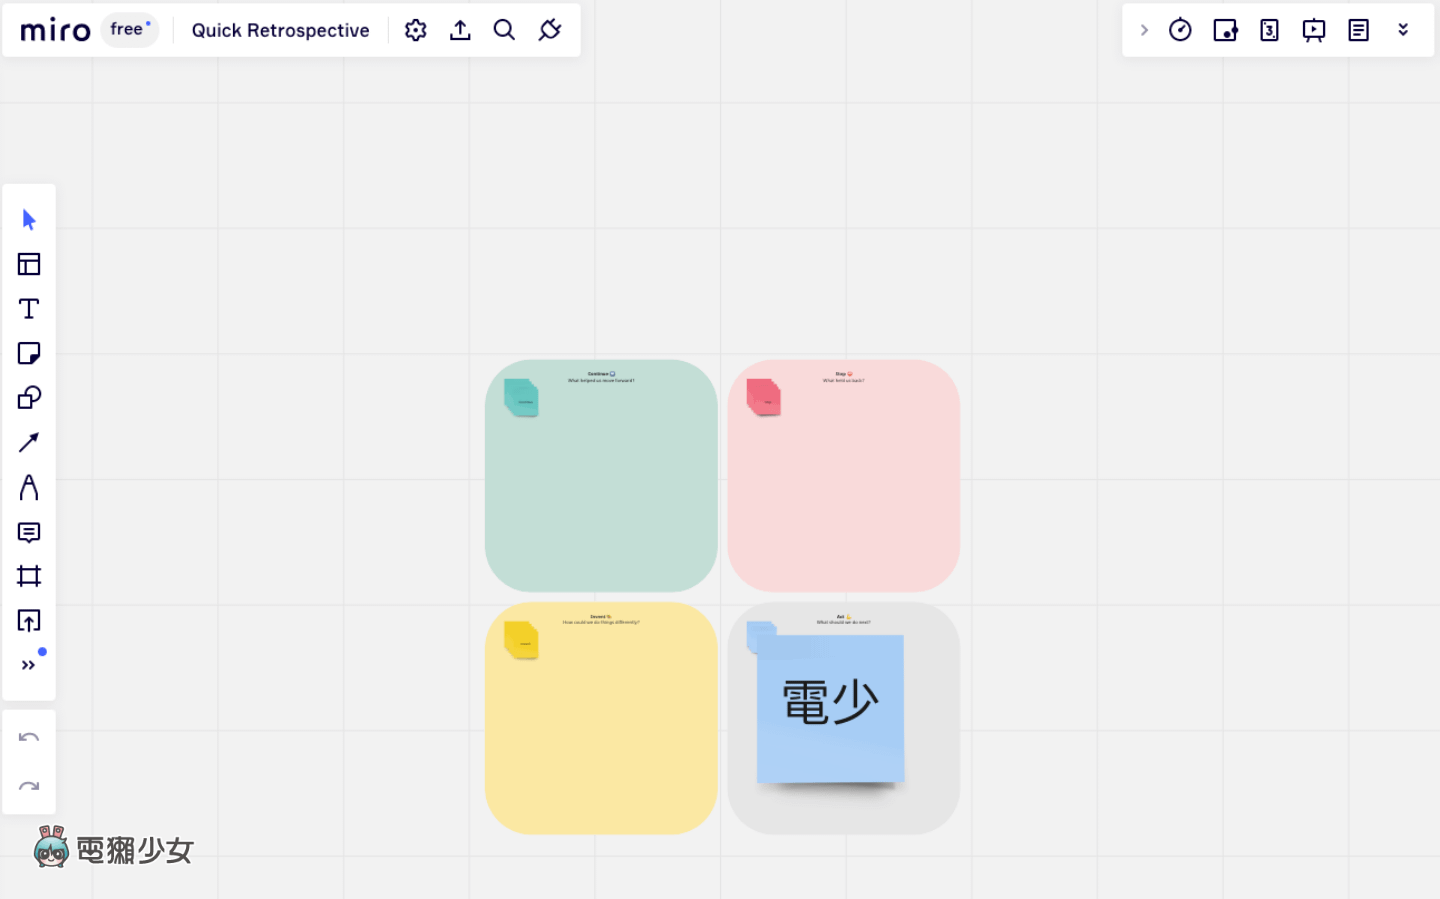
Task: Click the Redo arrow
Action: coord(29,787)
